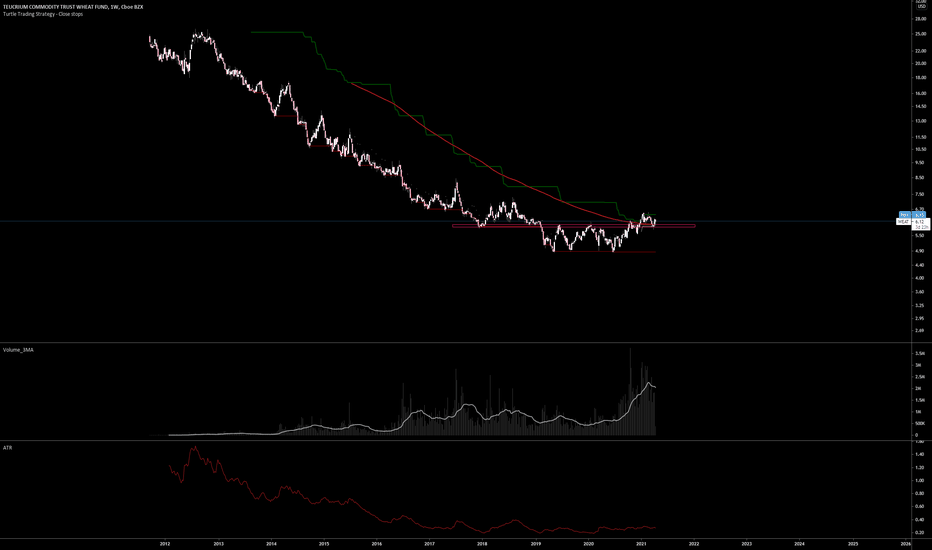
Task: Click the 2.69 price axis label
Action: [920, 331]
